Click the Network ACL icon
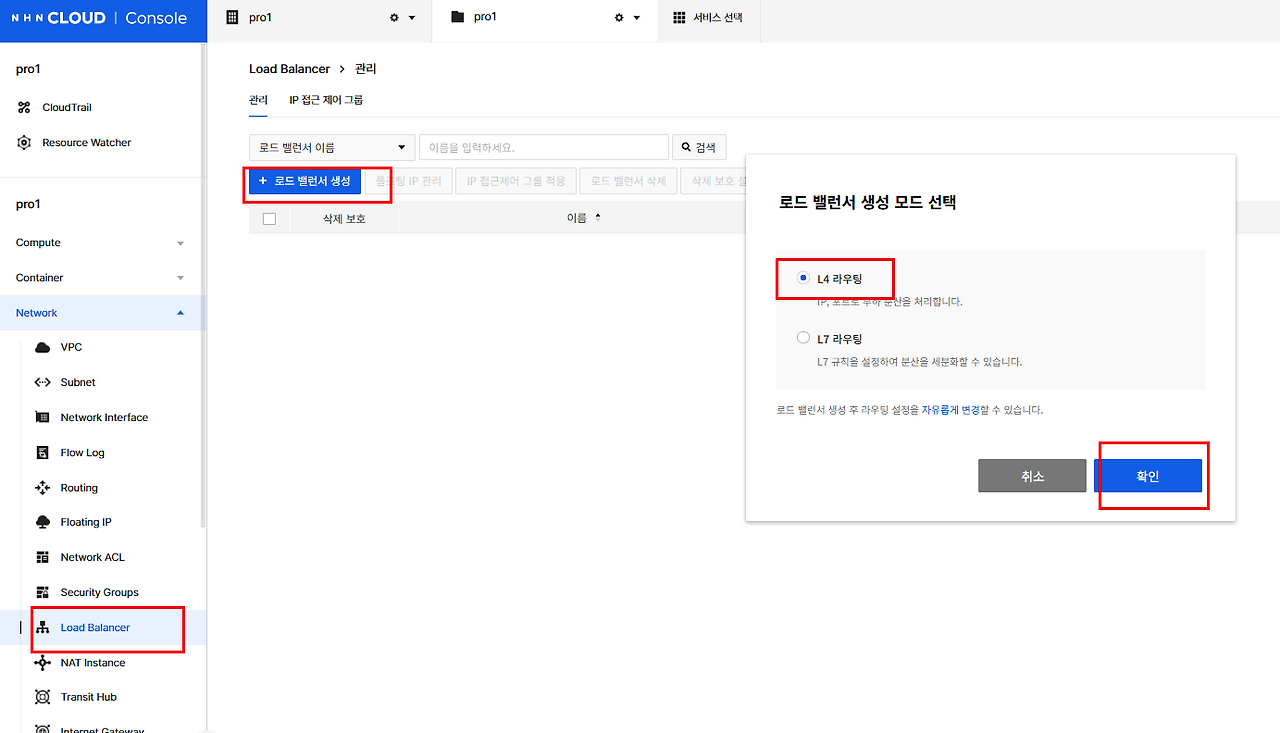 tap(42, 557)
